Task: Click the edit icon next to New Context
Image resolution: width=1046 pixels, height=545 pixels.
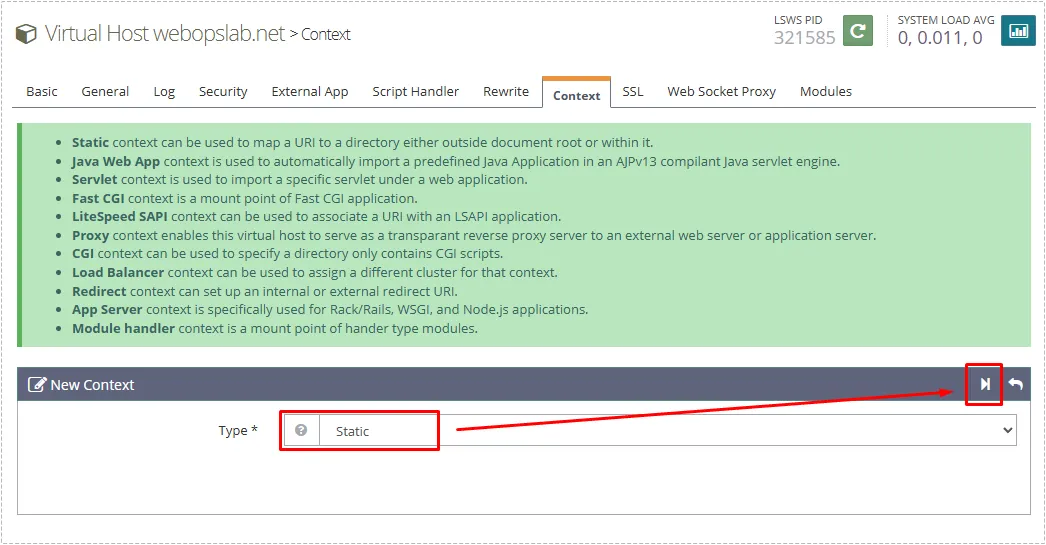Action: (x=37, y=385)
